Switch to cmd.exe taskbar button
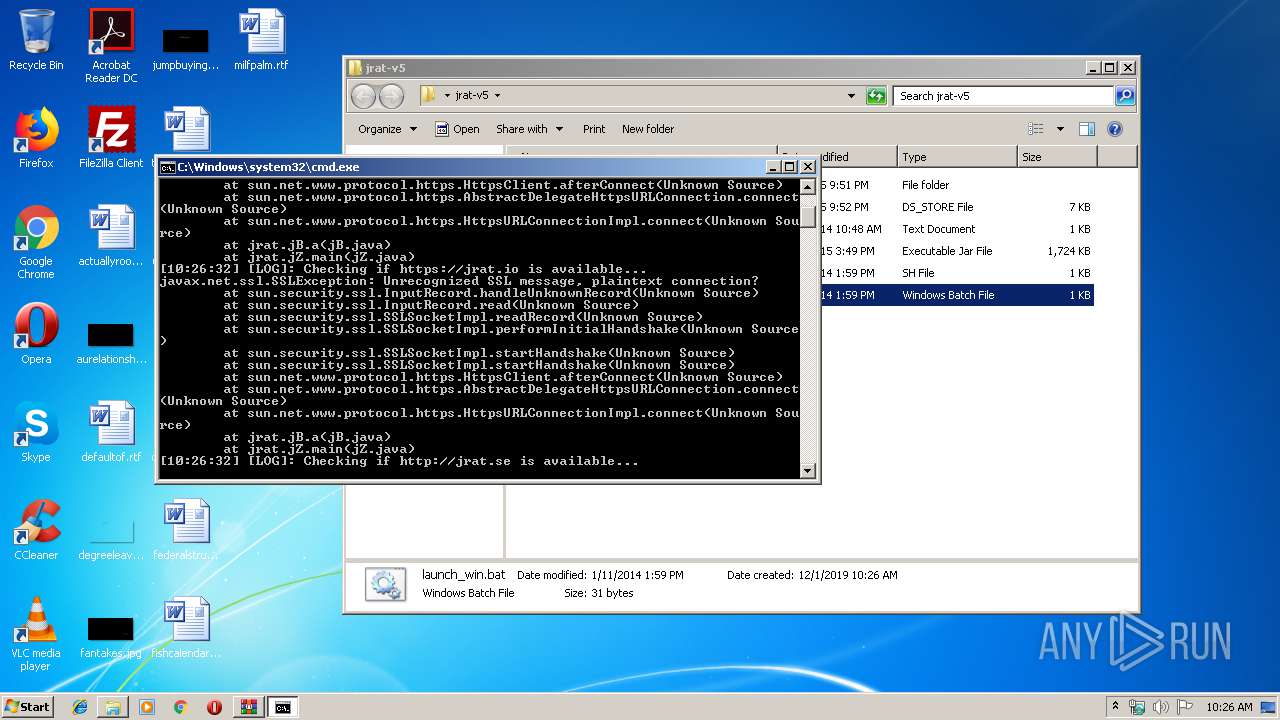The width and height of the screenshot is (1280, 720). tap(283, 707)
